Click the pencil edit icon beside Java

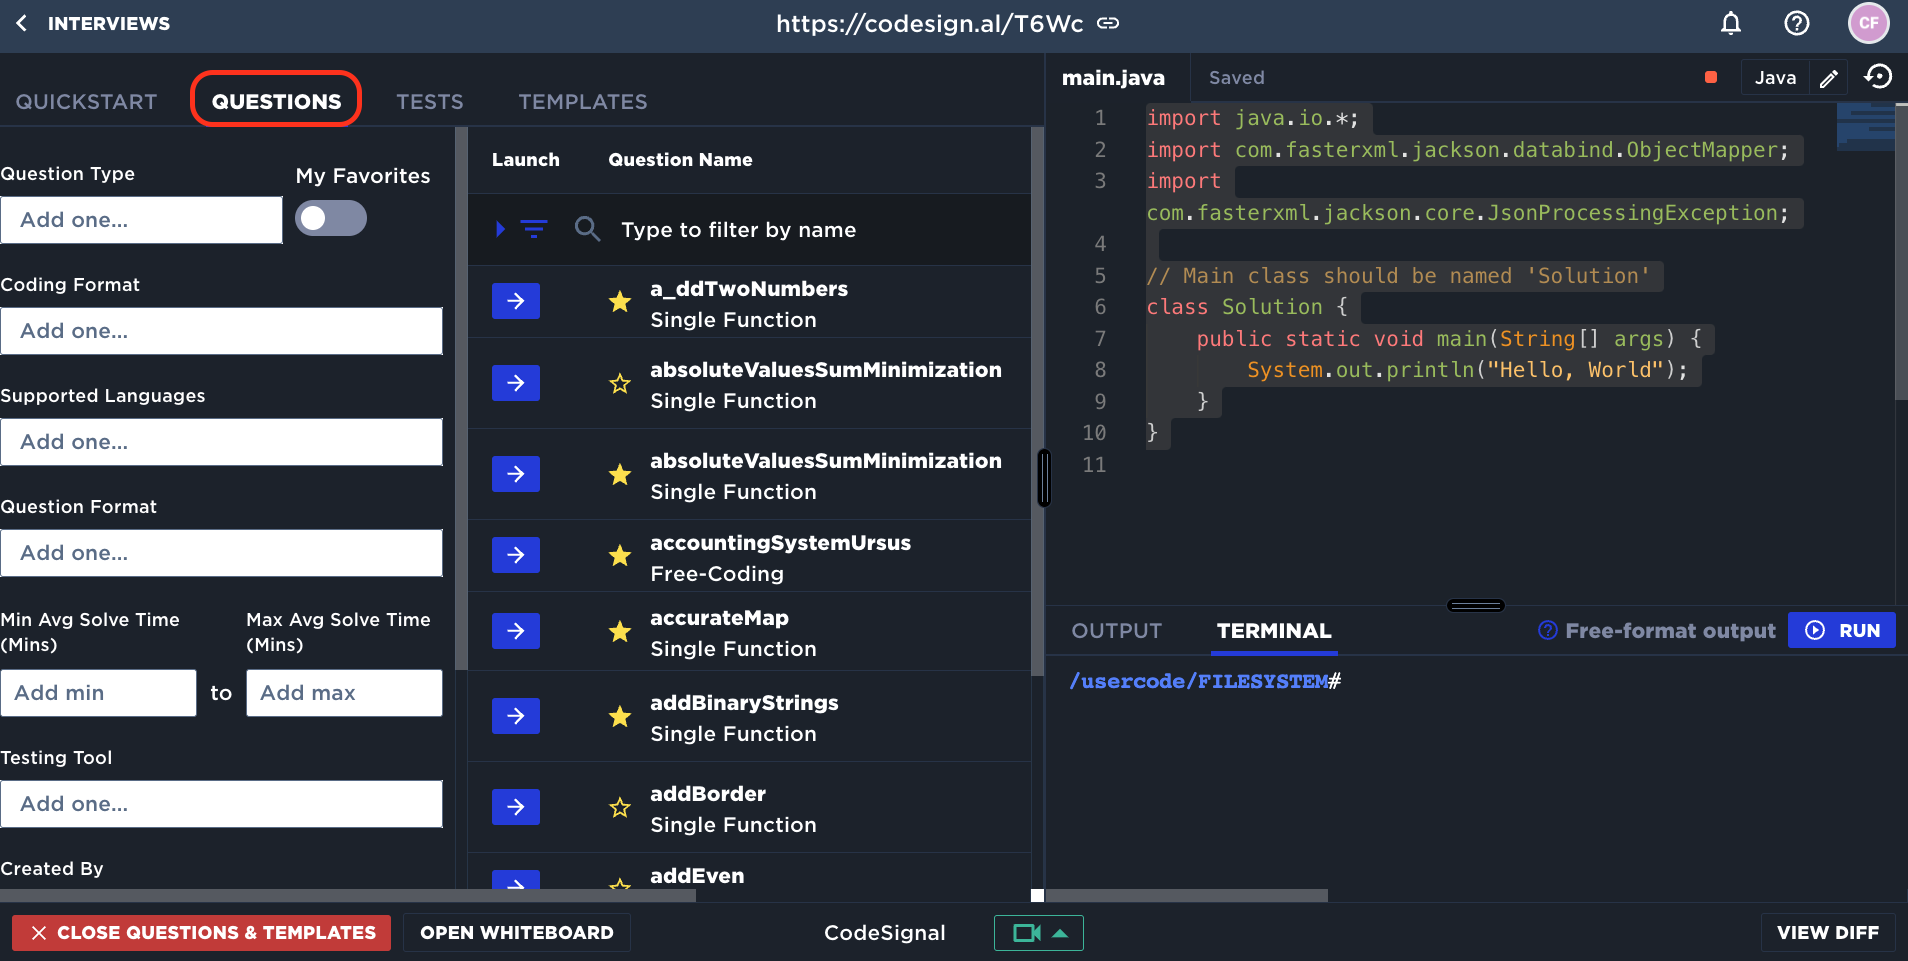click(1828, 78)
